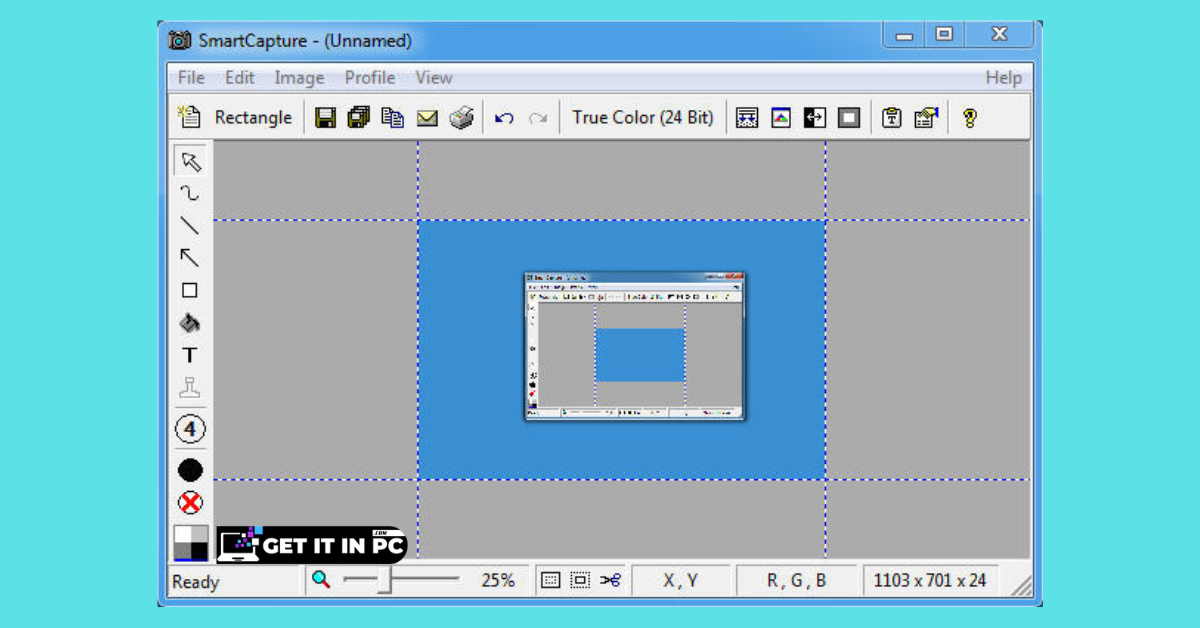Save the capture with the floppy disk icon
Viewport: 1200px width, 628px height.
tap(325, 118)
